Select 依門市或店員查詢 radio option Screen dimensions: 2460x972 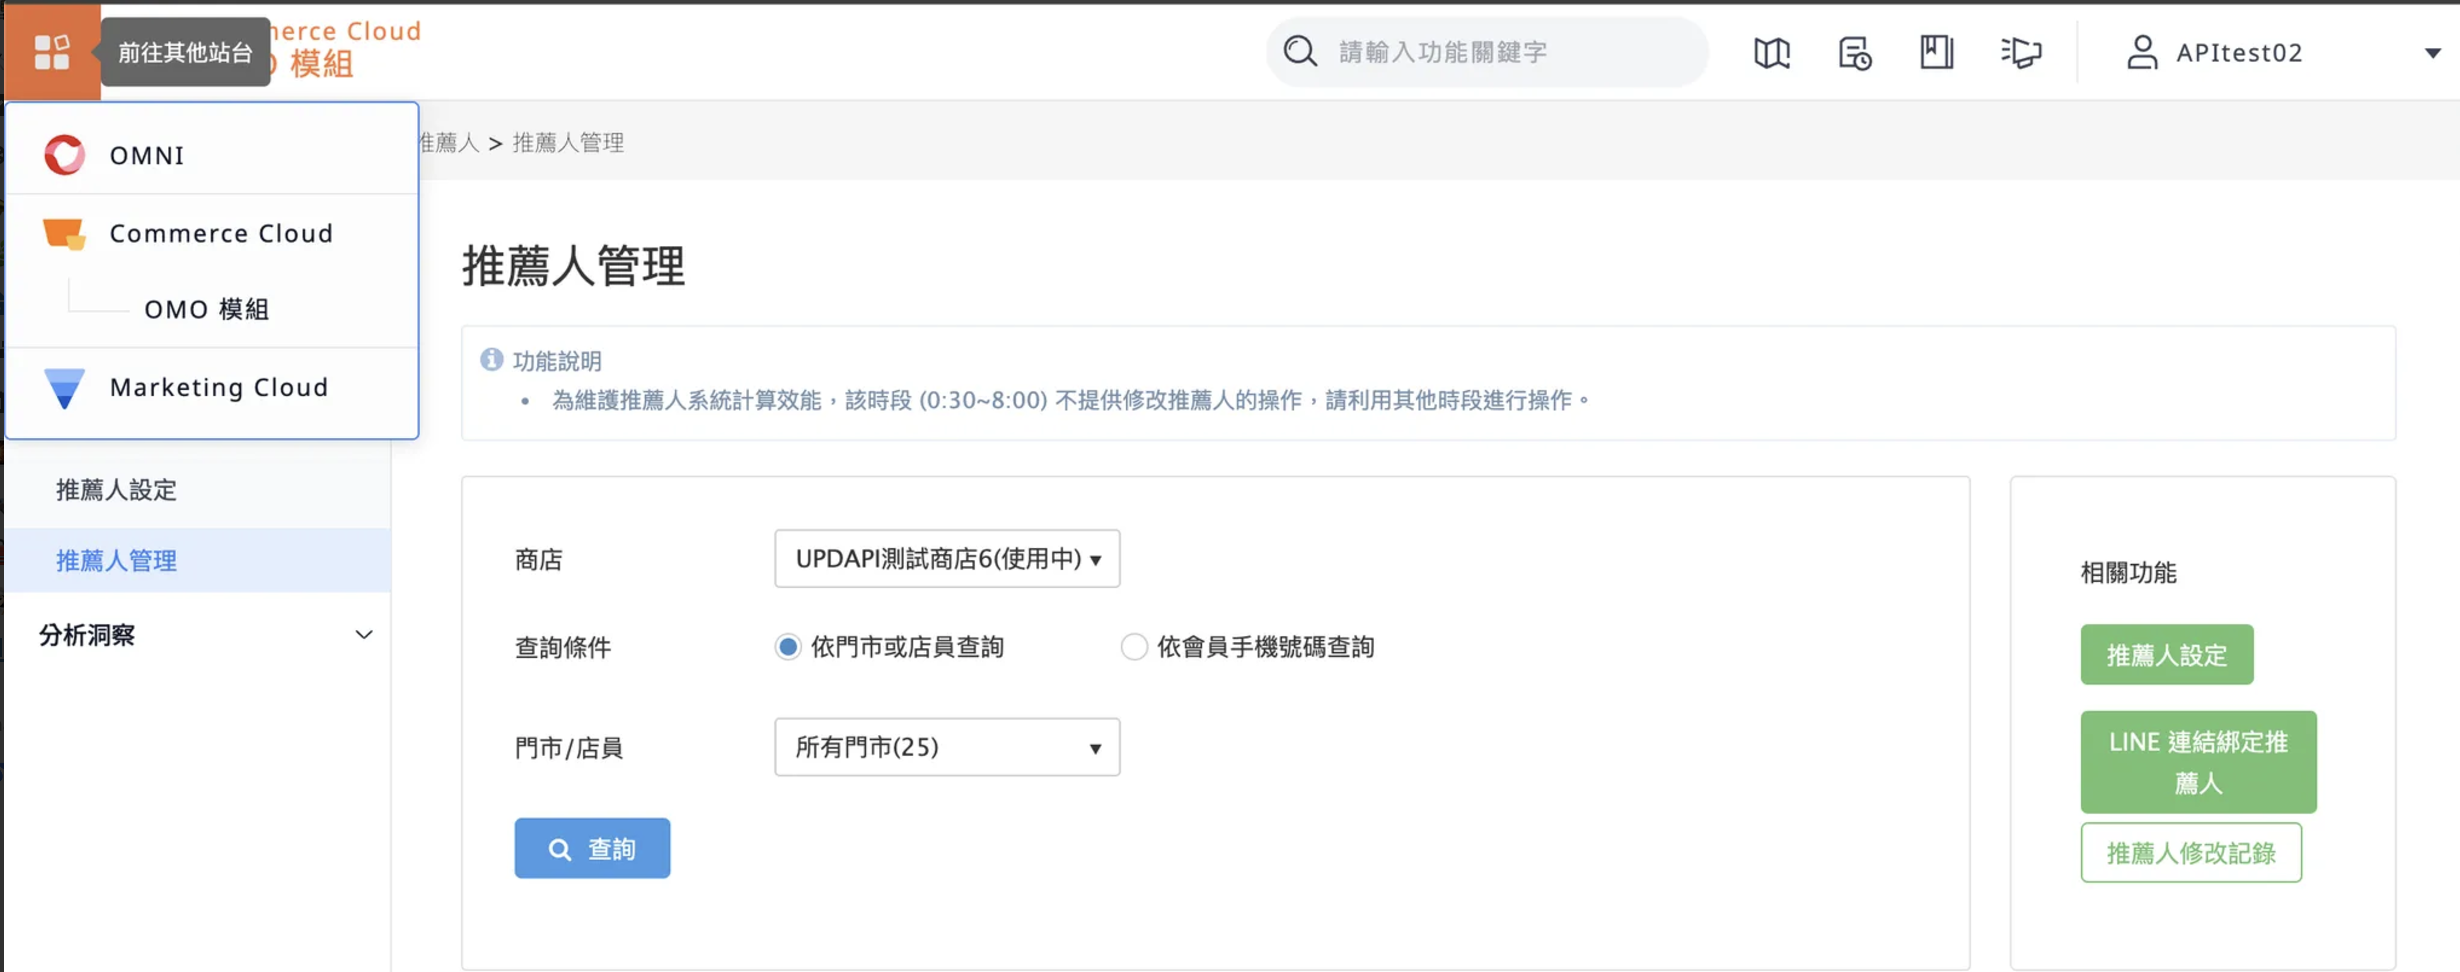coord(788,647)
